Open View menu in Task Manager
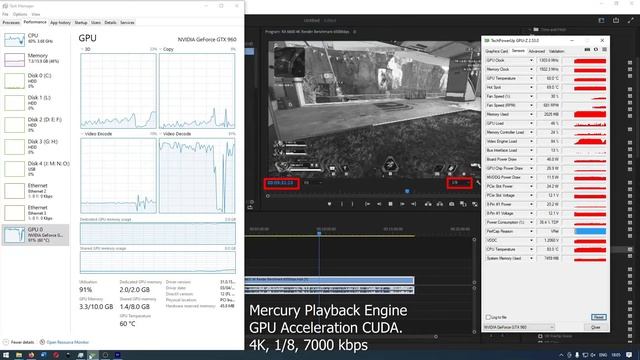The height and width of the screenshot is (360, 640). pos(36,14)
